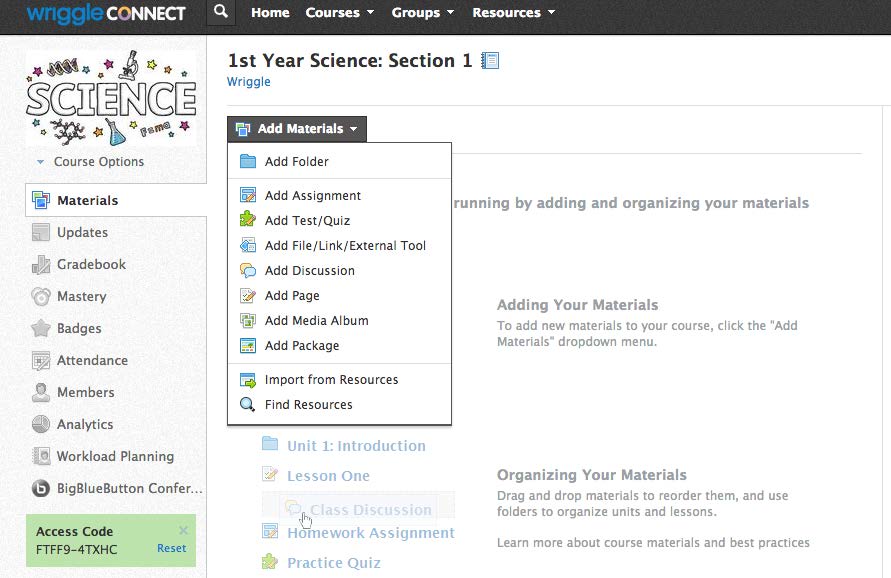Click the Add Test/Quiz puzzle icon

[248, 220]
